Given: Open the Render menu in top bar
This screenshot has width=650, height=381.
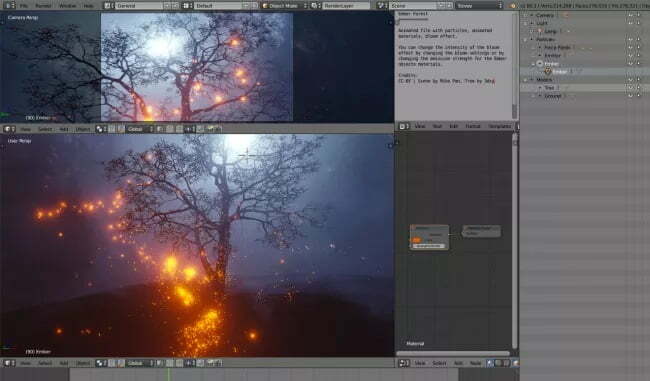Looking at the screenshot, I should pyautogui.click(x=44, y=6).
